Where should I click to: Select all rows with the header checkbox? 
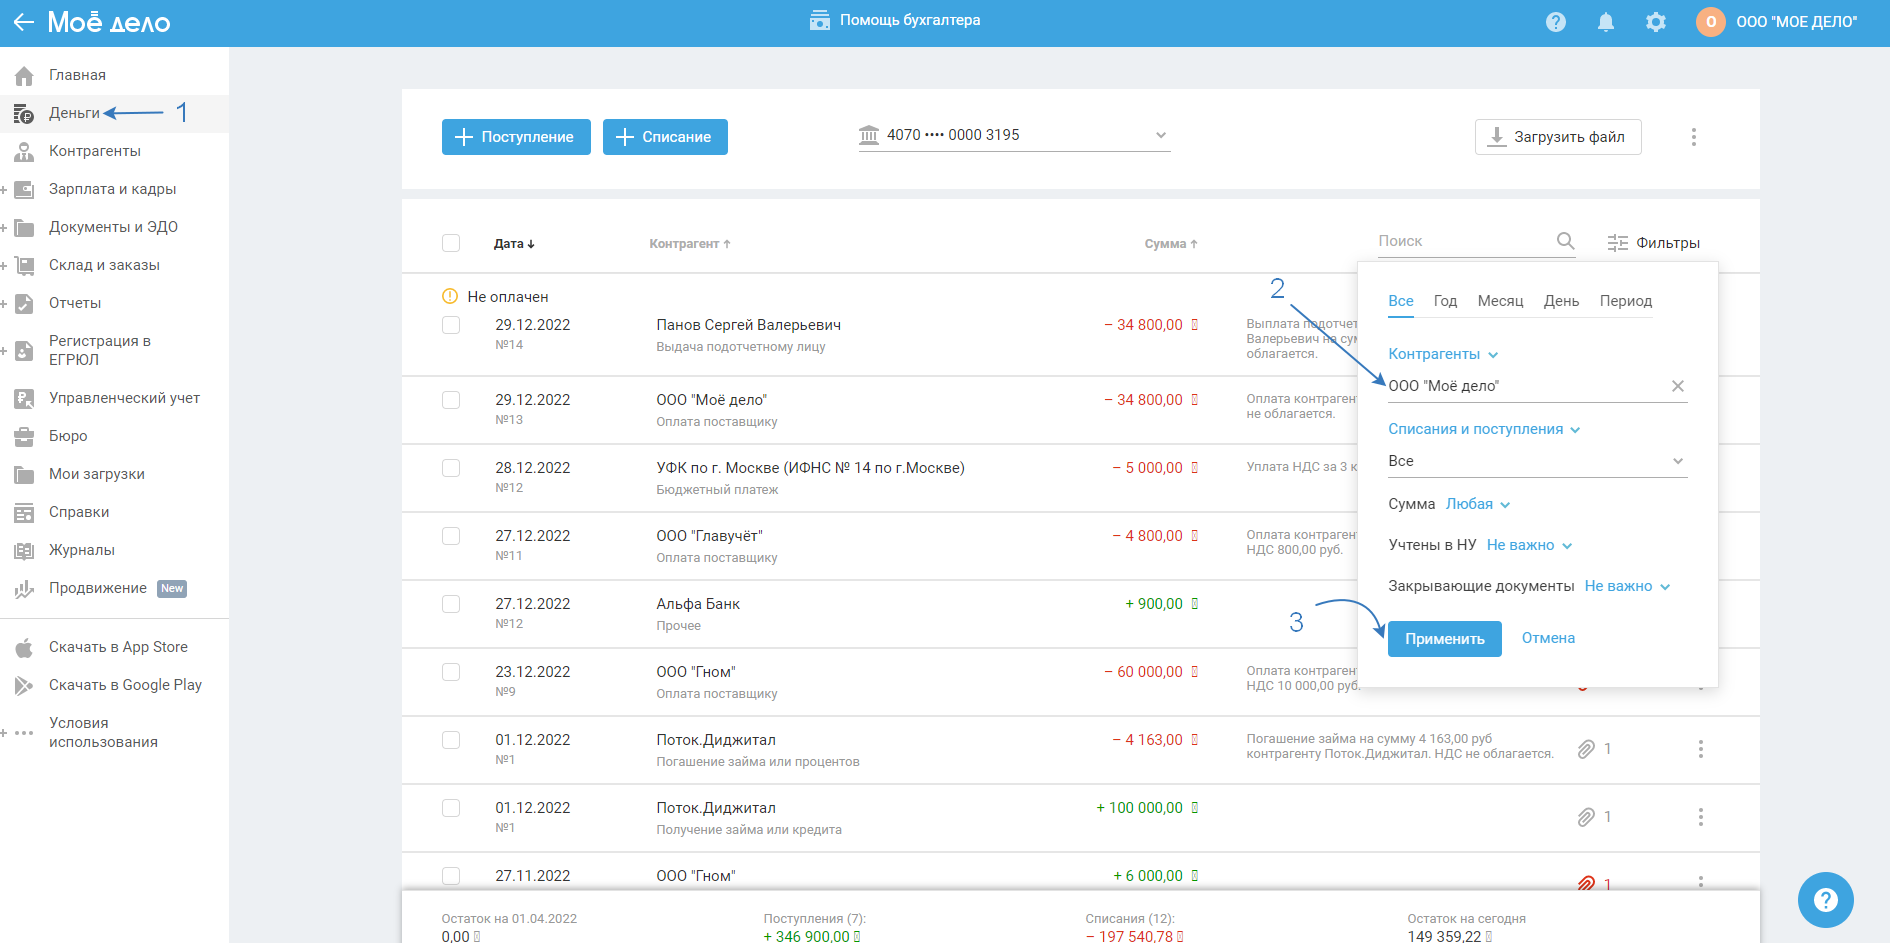click(451, 243)
